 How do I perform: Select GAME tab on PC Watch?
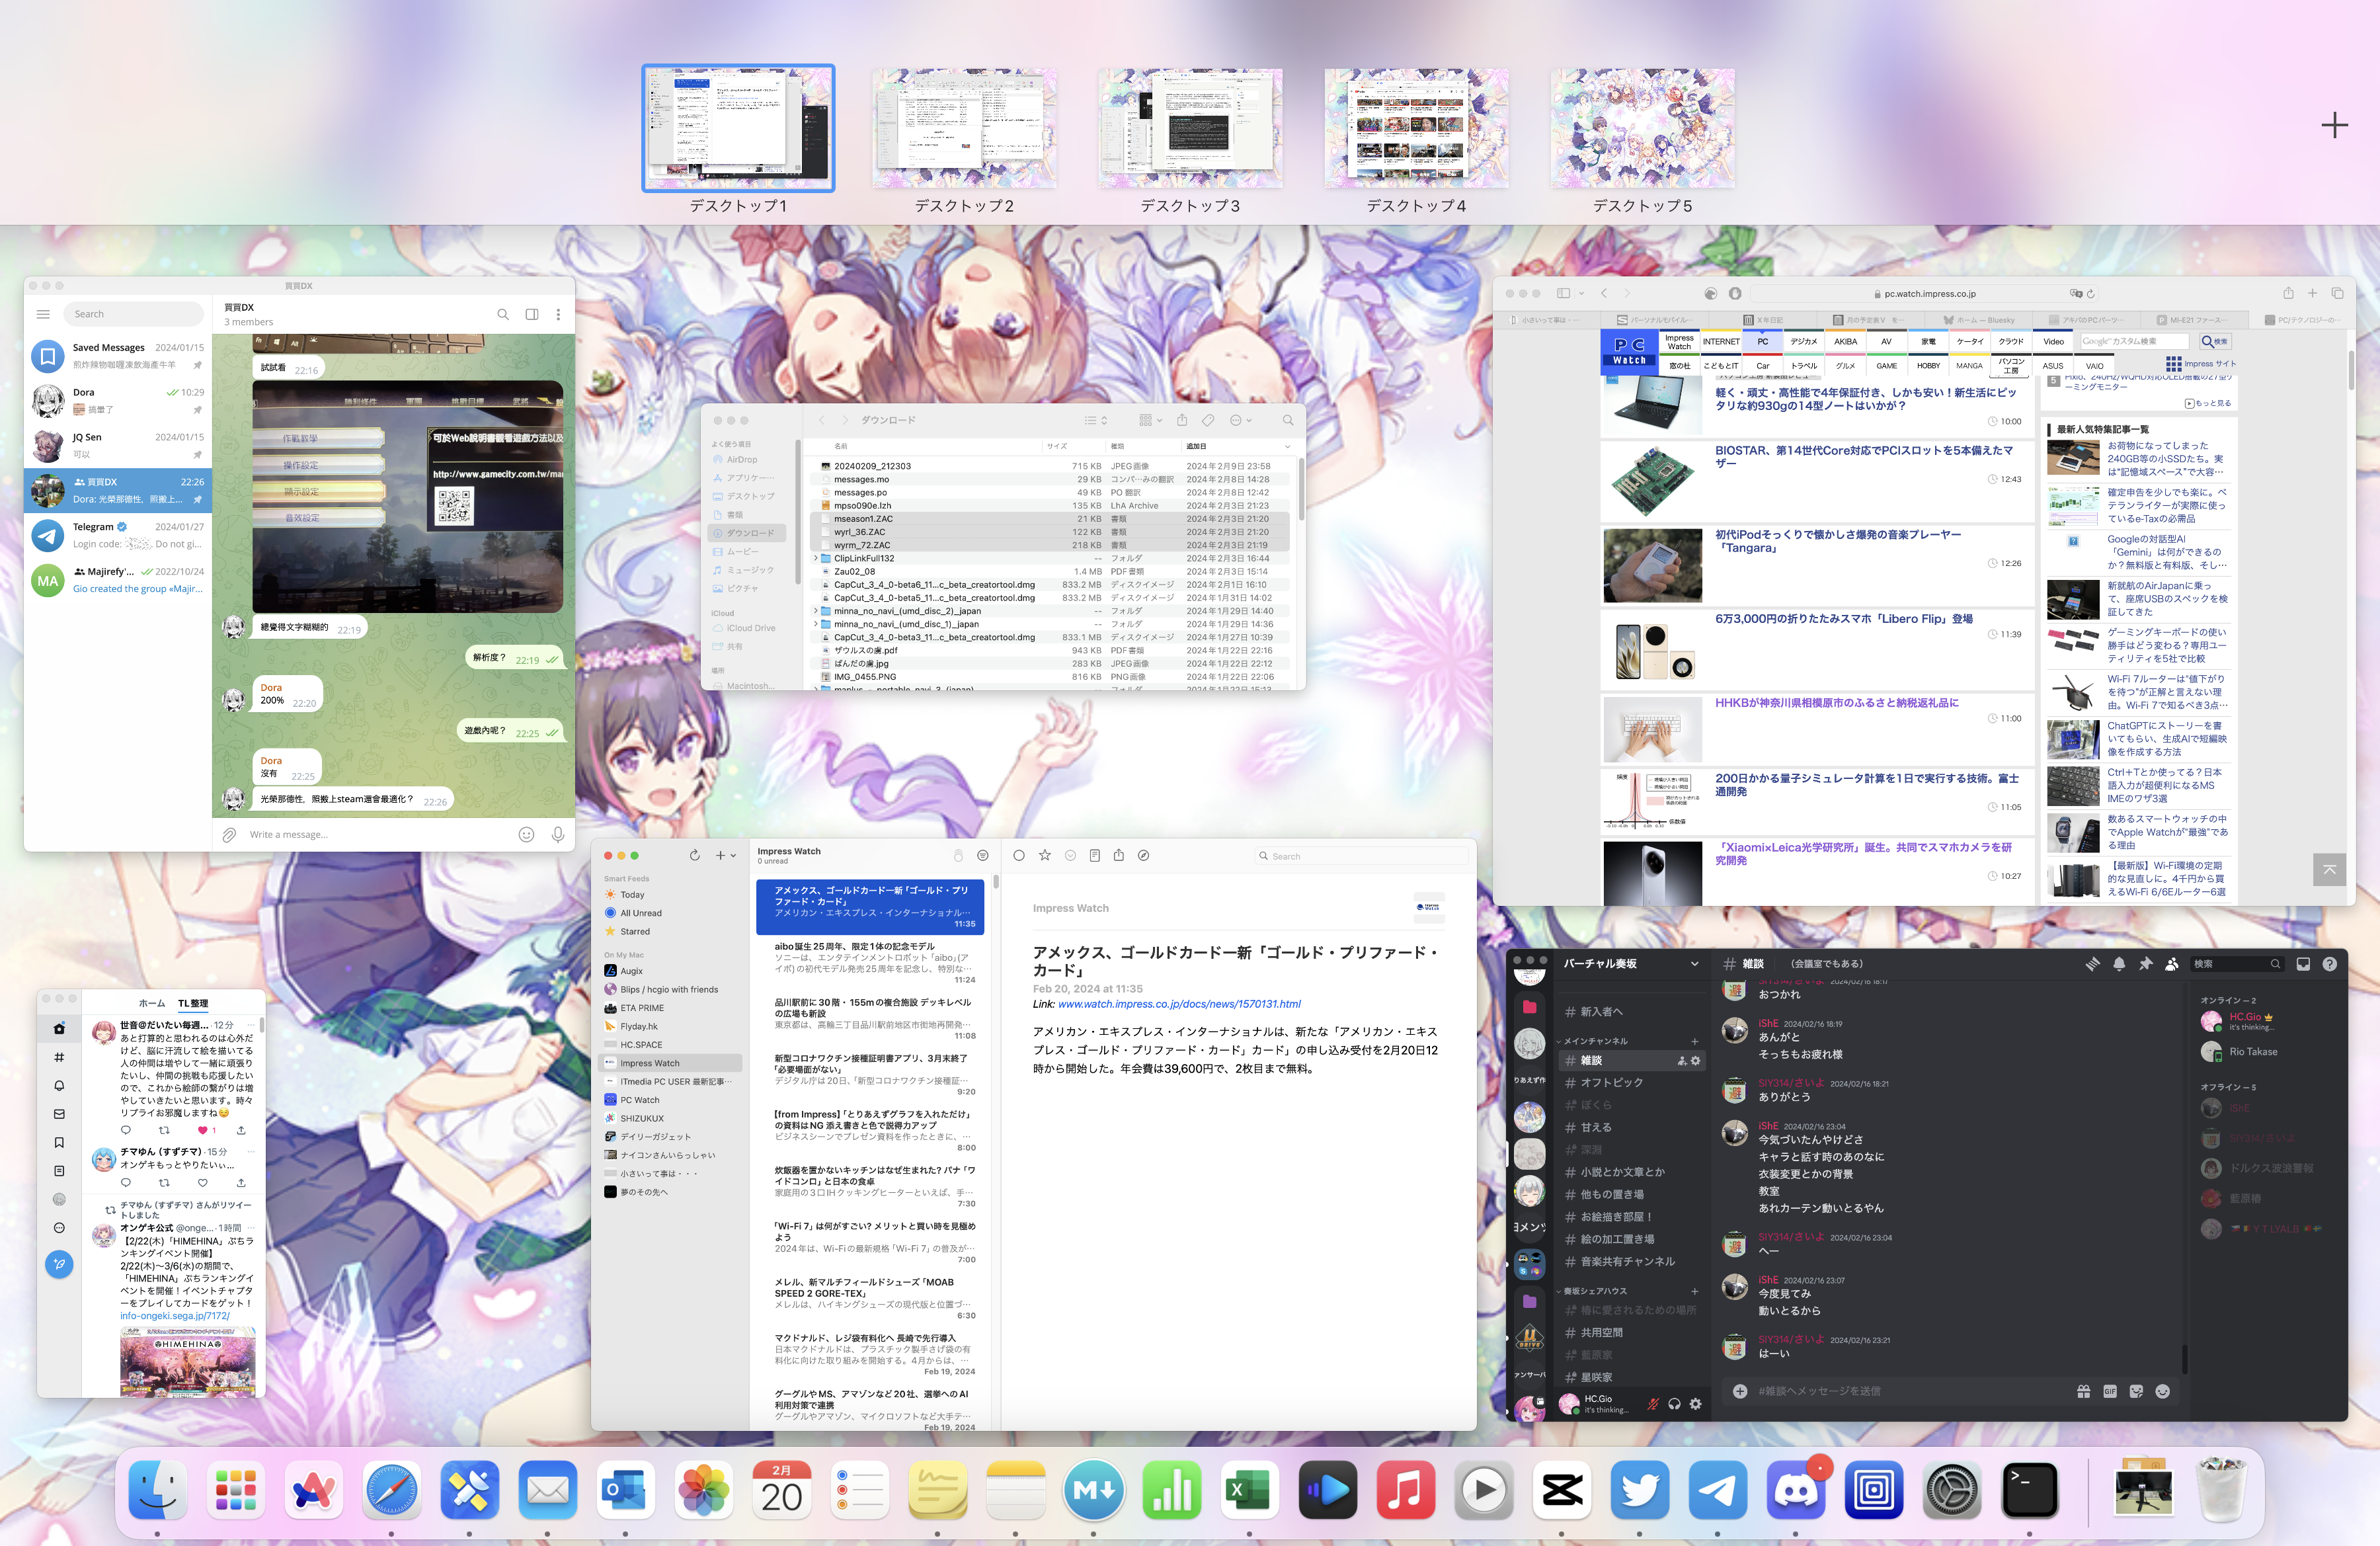1886,366
